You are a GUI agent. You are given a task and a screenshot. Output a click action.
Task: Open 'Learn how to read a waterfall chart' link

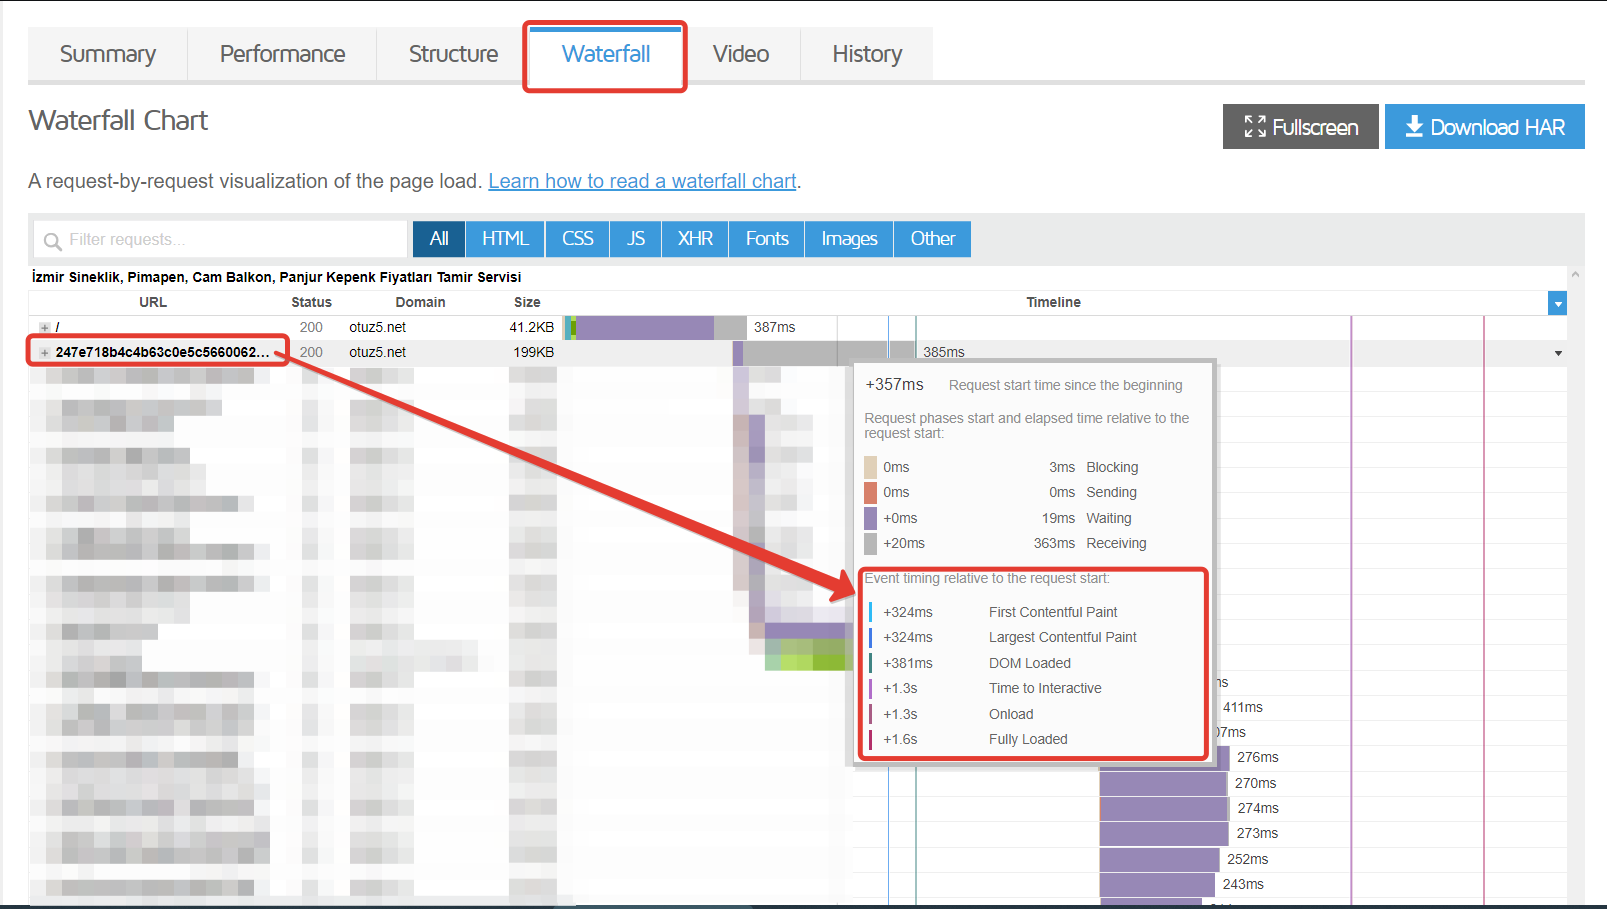pos(642,181)
